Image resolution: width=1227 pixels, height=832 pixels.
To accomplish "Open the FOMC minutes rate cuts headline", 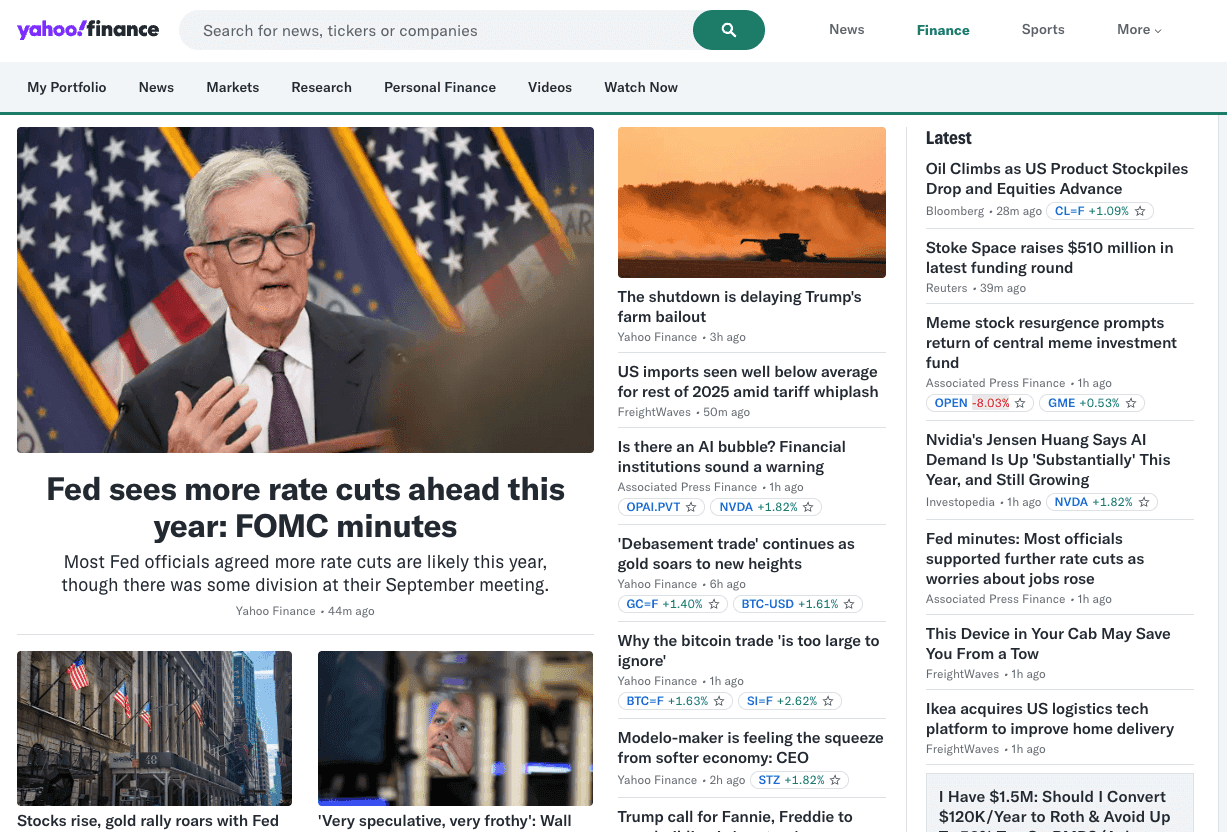I will click(x=305, y=505).
